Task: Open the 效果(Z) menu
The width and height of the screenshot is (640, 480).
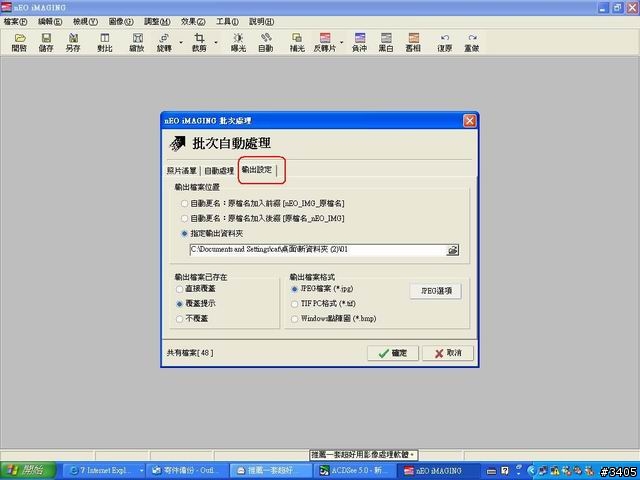Action: [x=193, y=22]
